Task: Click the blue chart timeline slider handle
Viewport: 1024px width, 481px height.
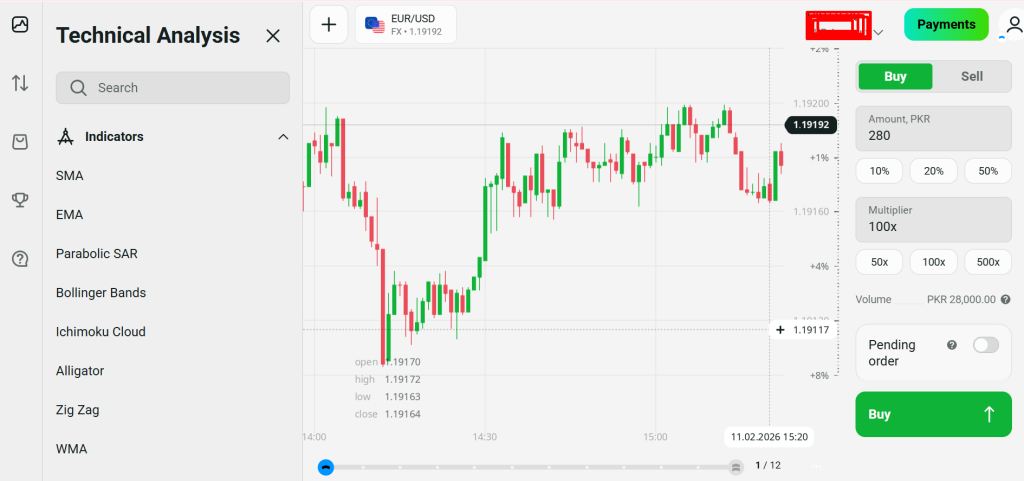Action: click(325, 466)
